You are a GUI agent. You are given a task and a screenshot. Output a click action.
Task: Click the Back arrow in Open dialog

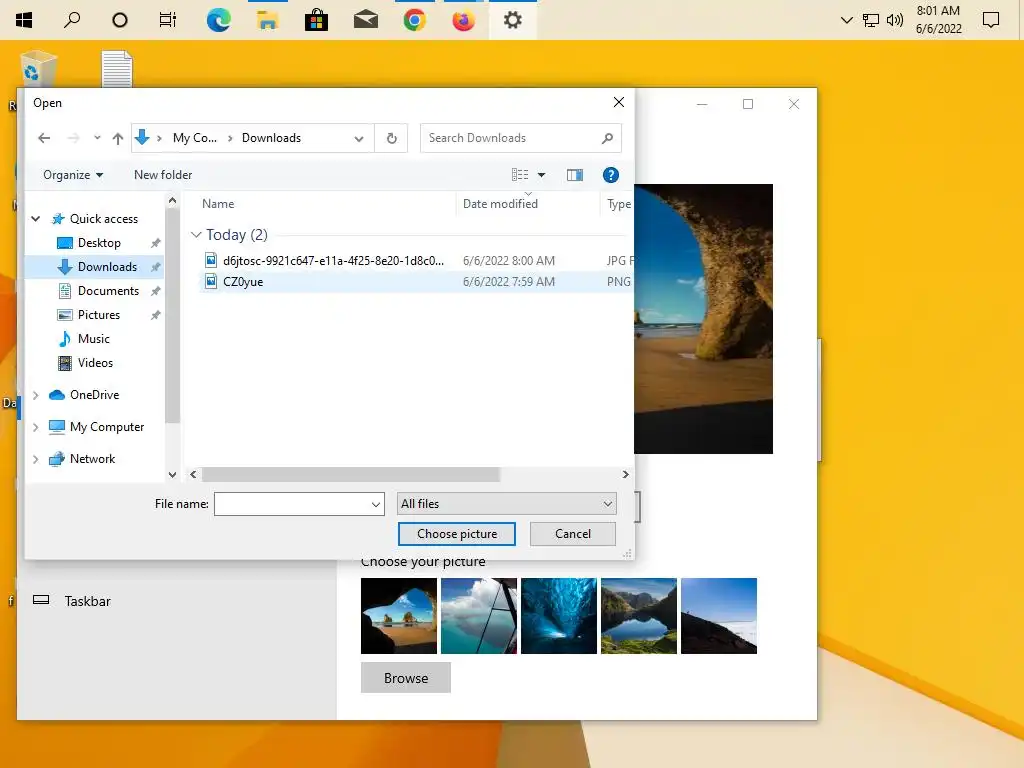(x=44, y=138)
